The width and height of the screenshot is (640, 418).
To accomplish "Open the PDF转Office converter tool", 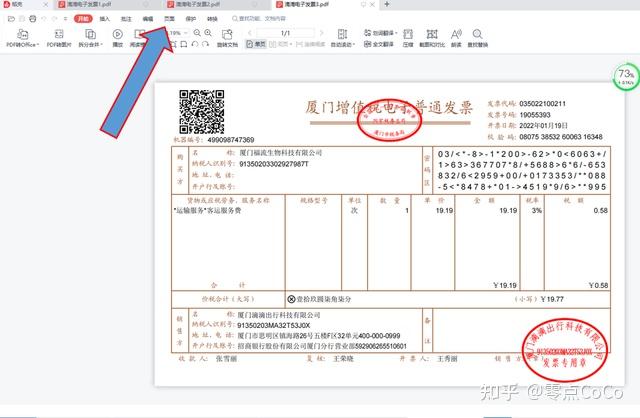I will click(23, 38).
